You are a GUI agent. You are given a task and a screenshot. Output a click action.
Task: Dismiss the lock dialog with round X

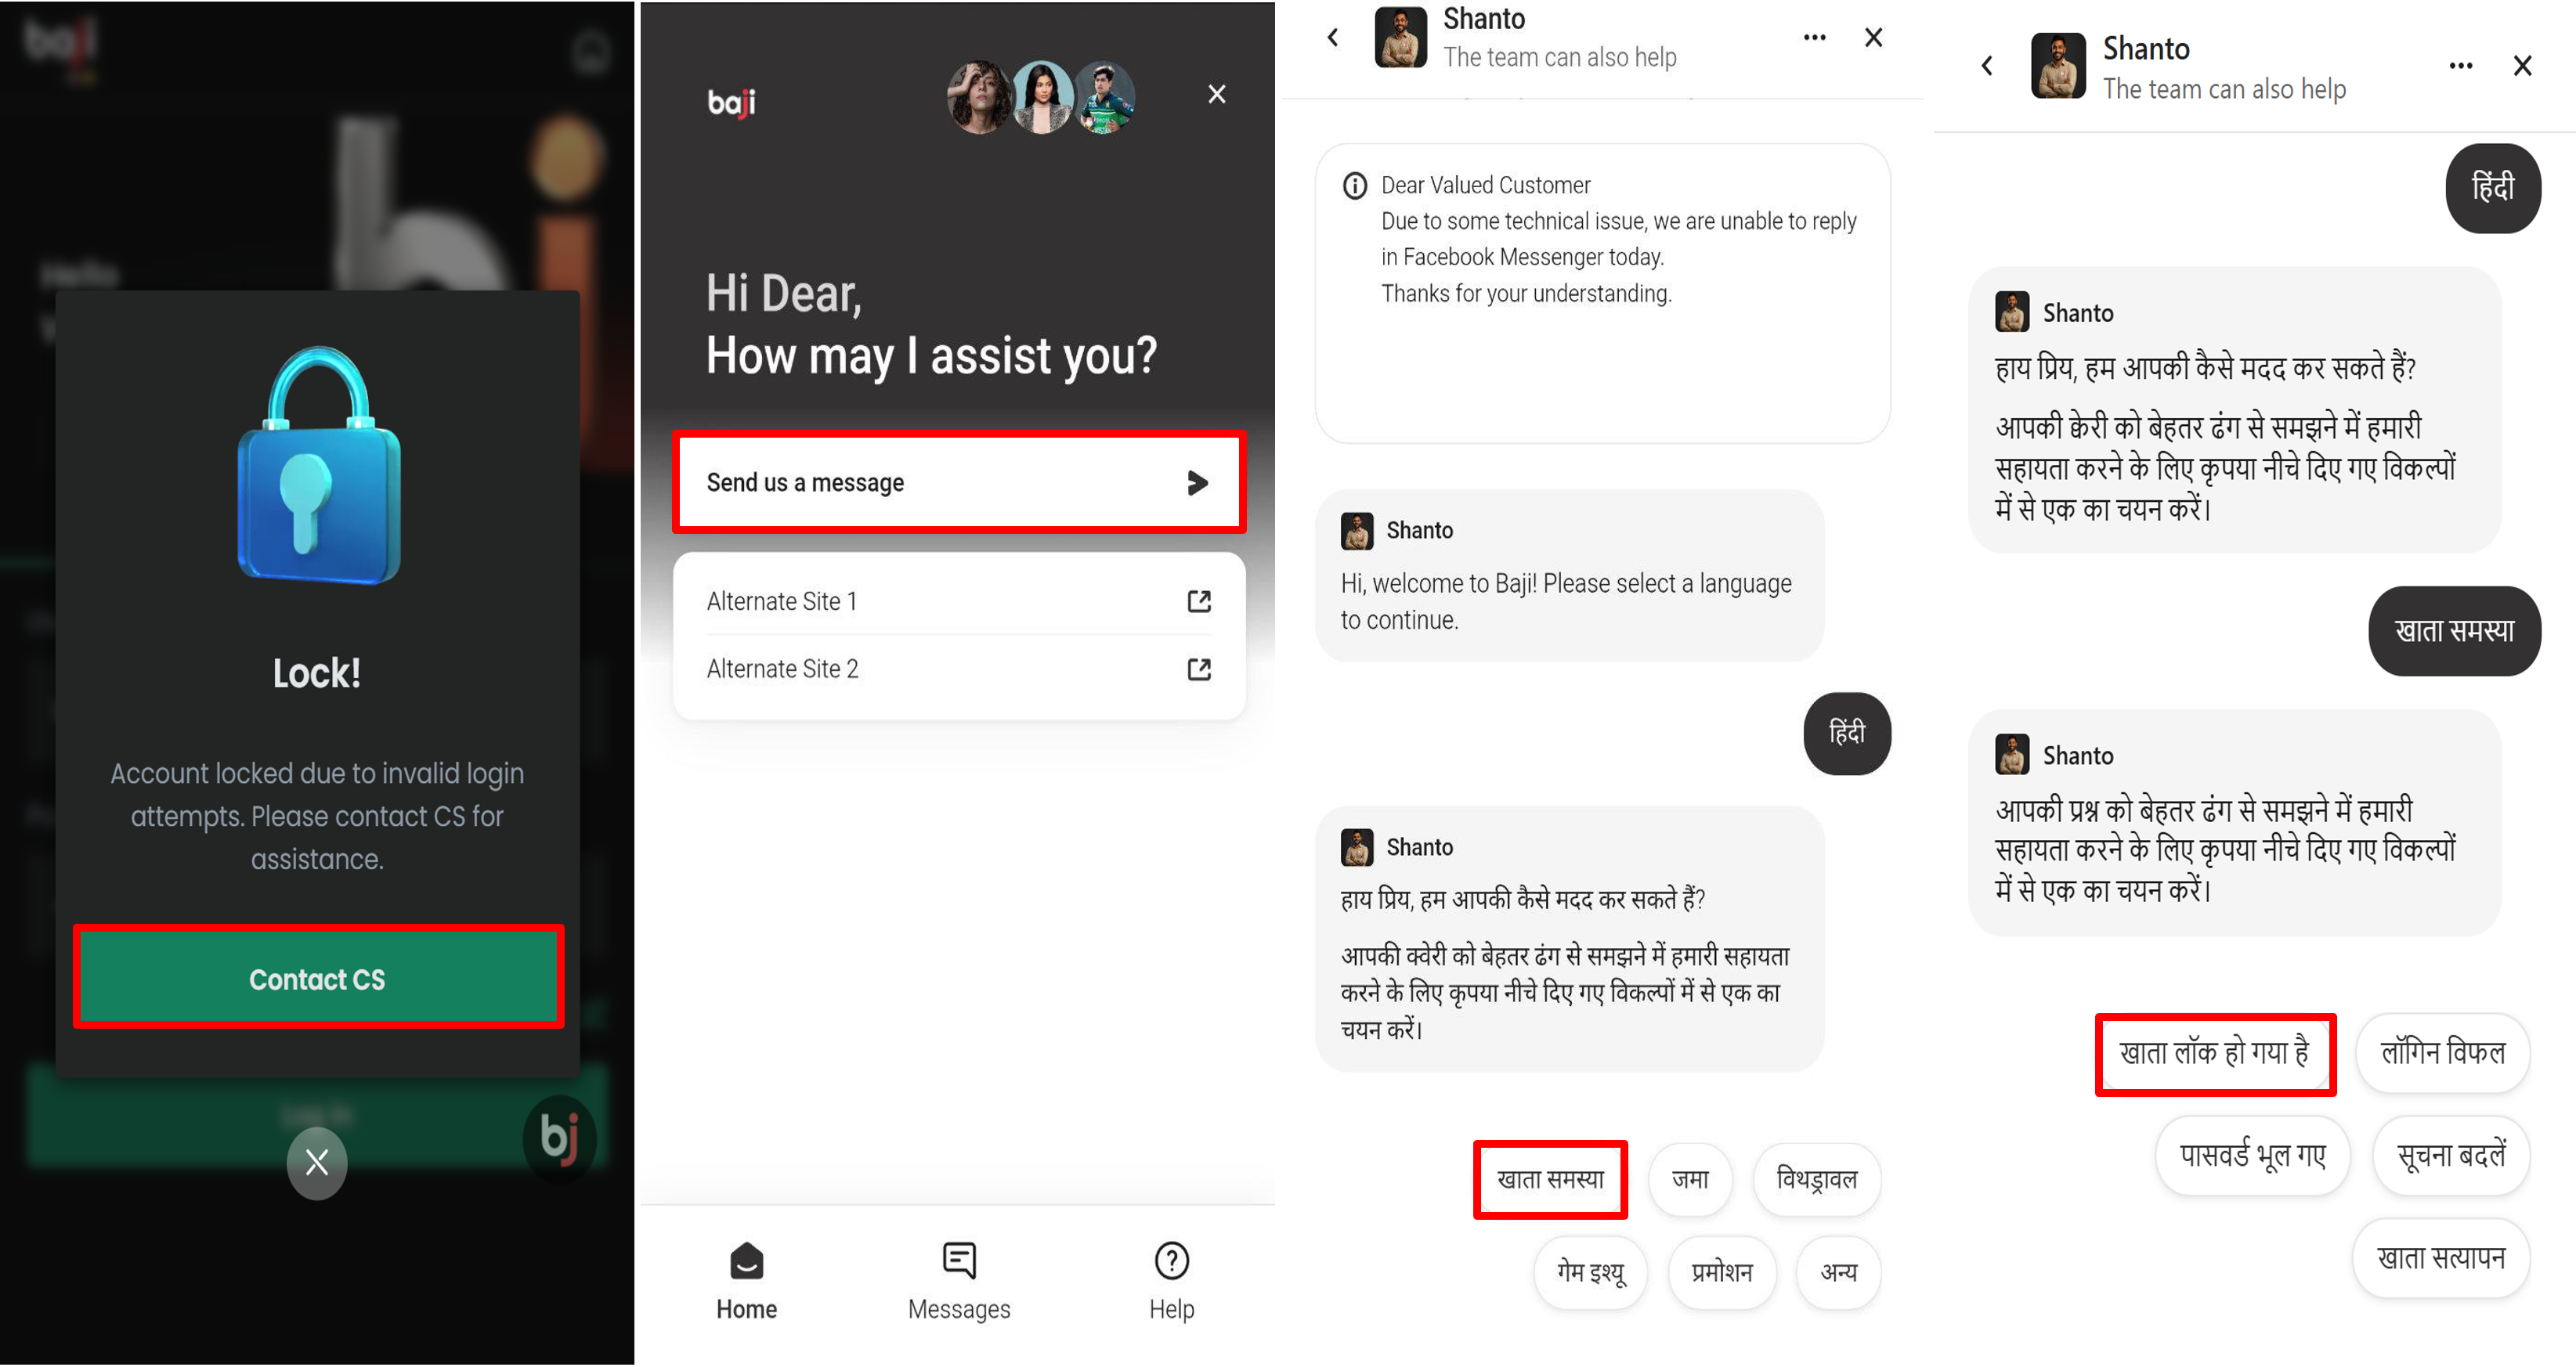tap(317, 1162)
